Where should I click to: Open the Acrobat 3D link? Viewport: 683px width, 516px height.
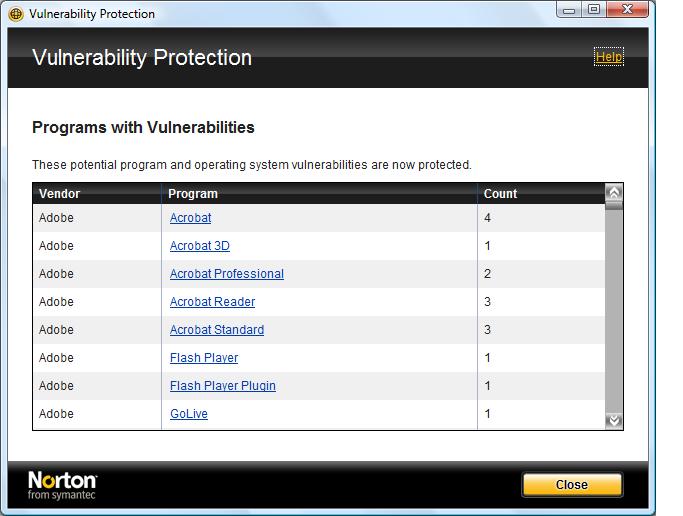[x=199, y=246]
